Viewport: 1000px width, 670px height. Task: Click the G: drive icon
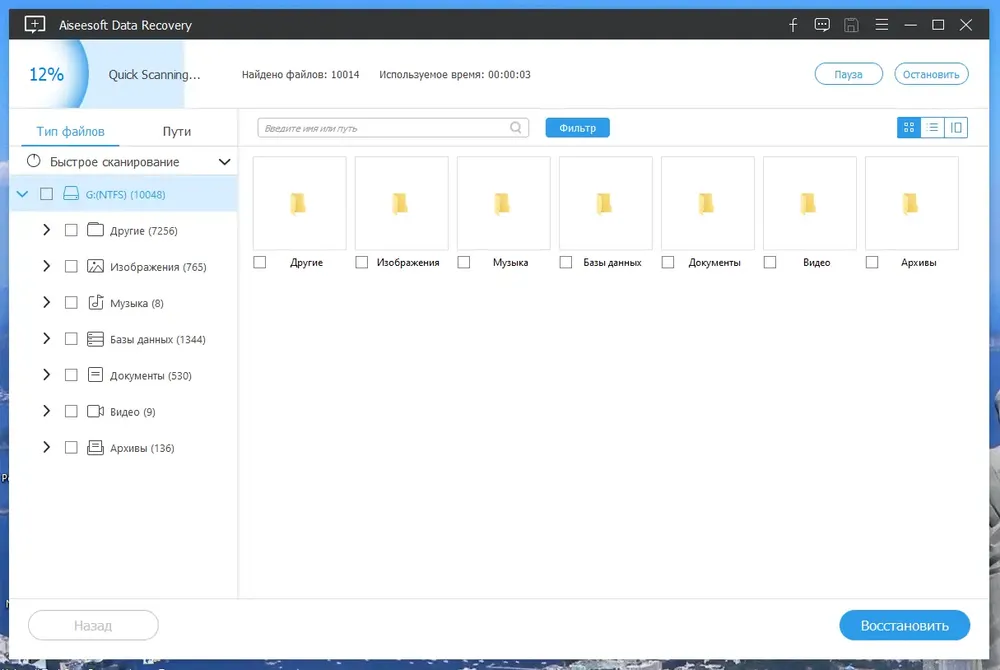coord(71,194)
